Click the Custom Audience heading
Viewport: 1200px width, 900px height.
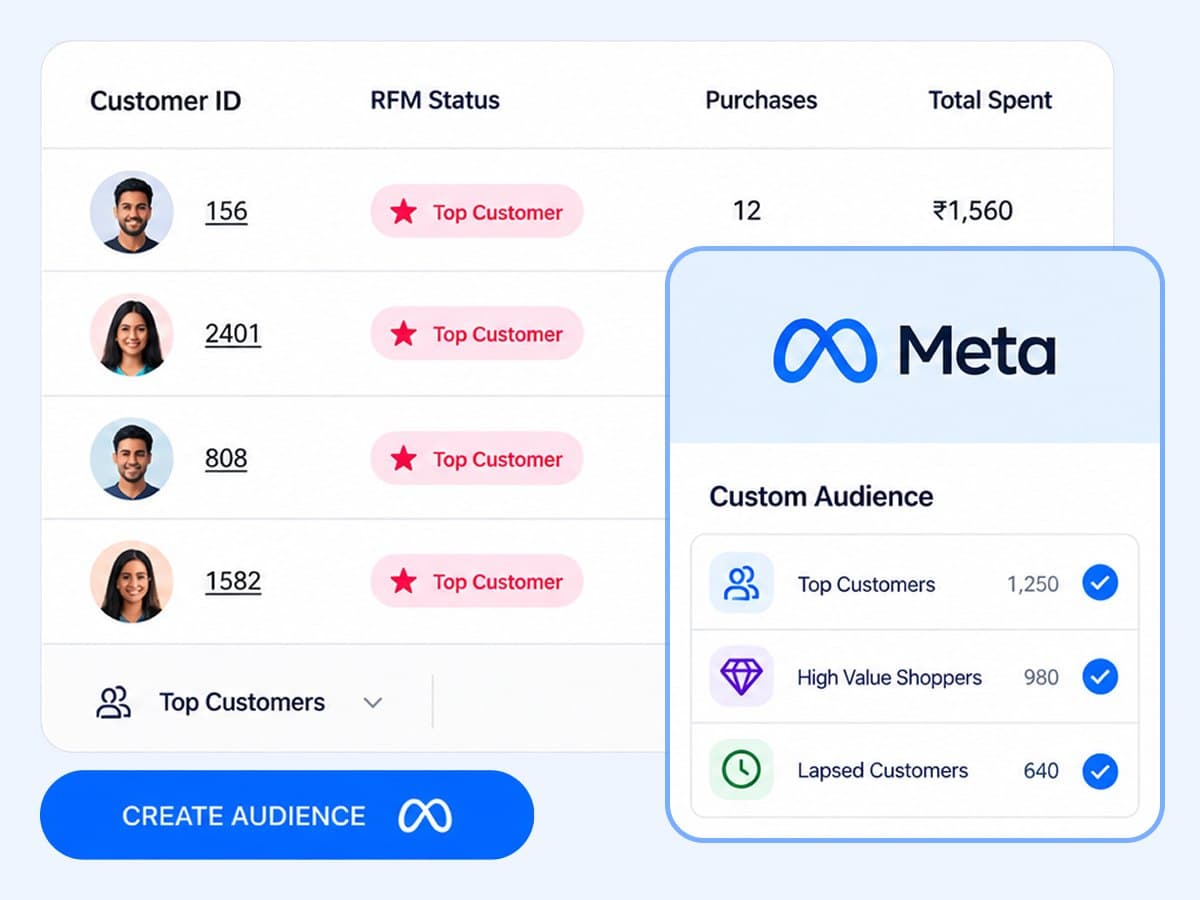[821, 496]
